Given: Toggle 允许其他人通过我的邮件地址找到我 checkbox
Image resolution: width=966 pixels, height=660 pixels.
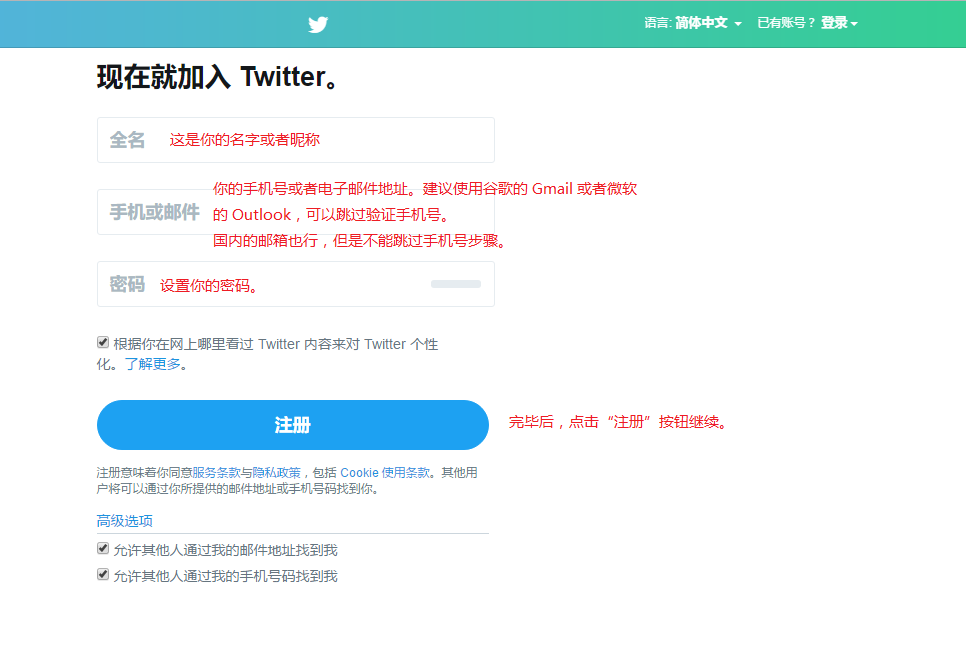Looking at the screenshot, I should click(103, 548).
